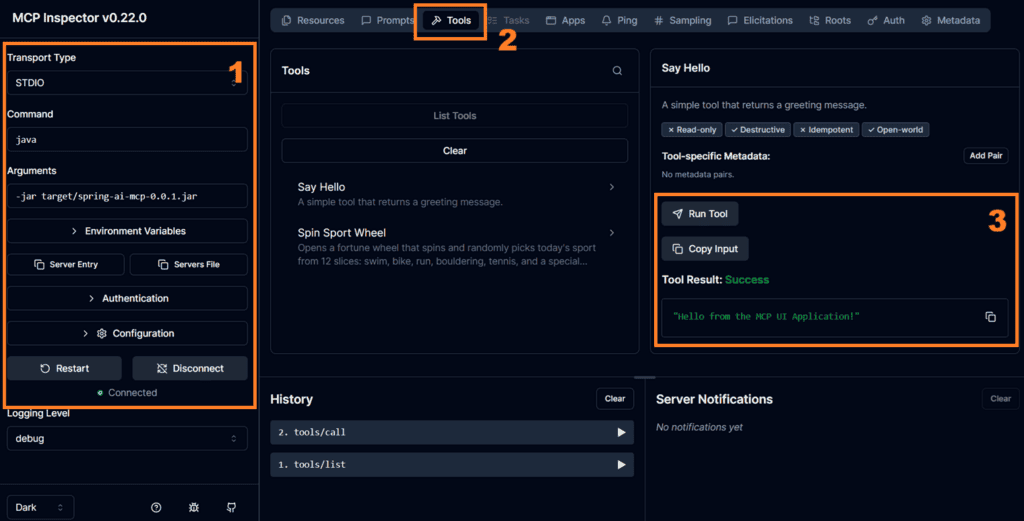Click the Tools tab wrench icon
This screenshot has width=1024, height=521.
[x=436, y=20]
